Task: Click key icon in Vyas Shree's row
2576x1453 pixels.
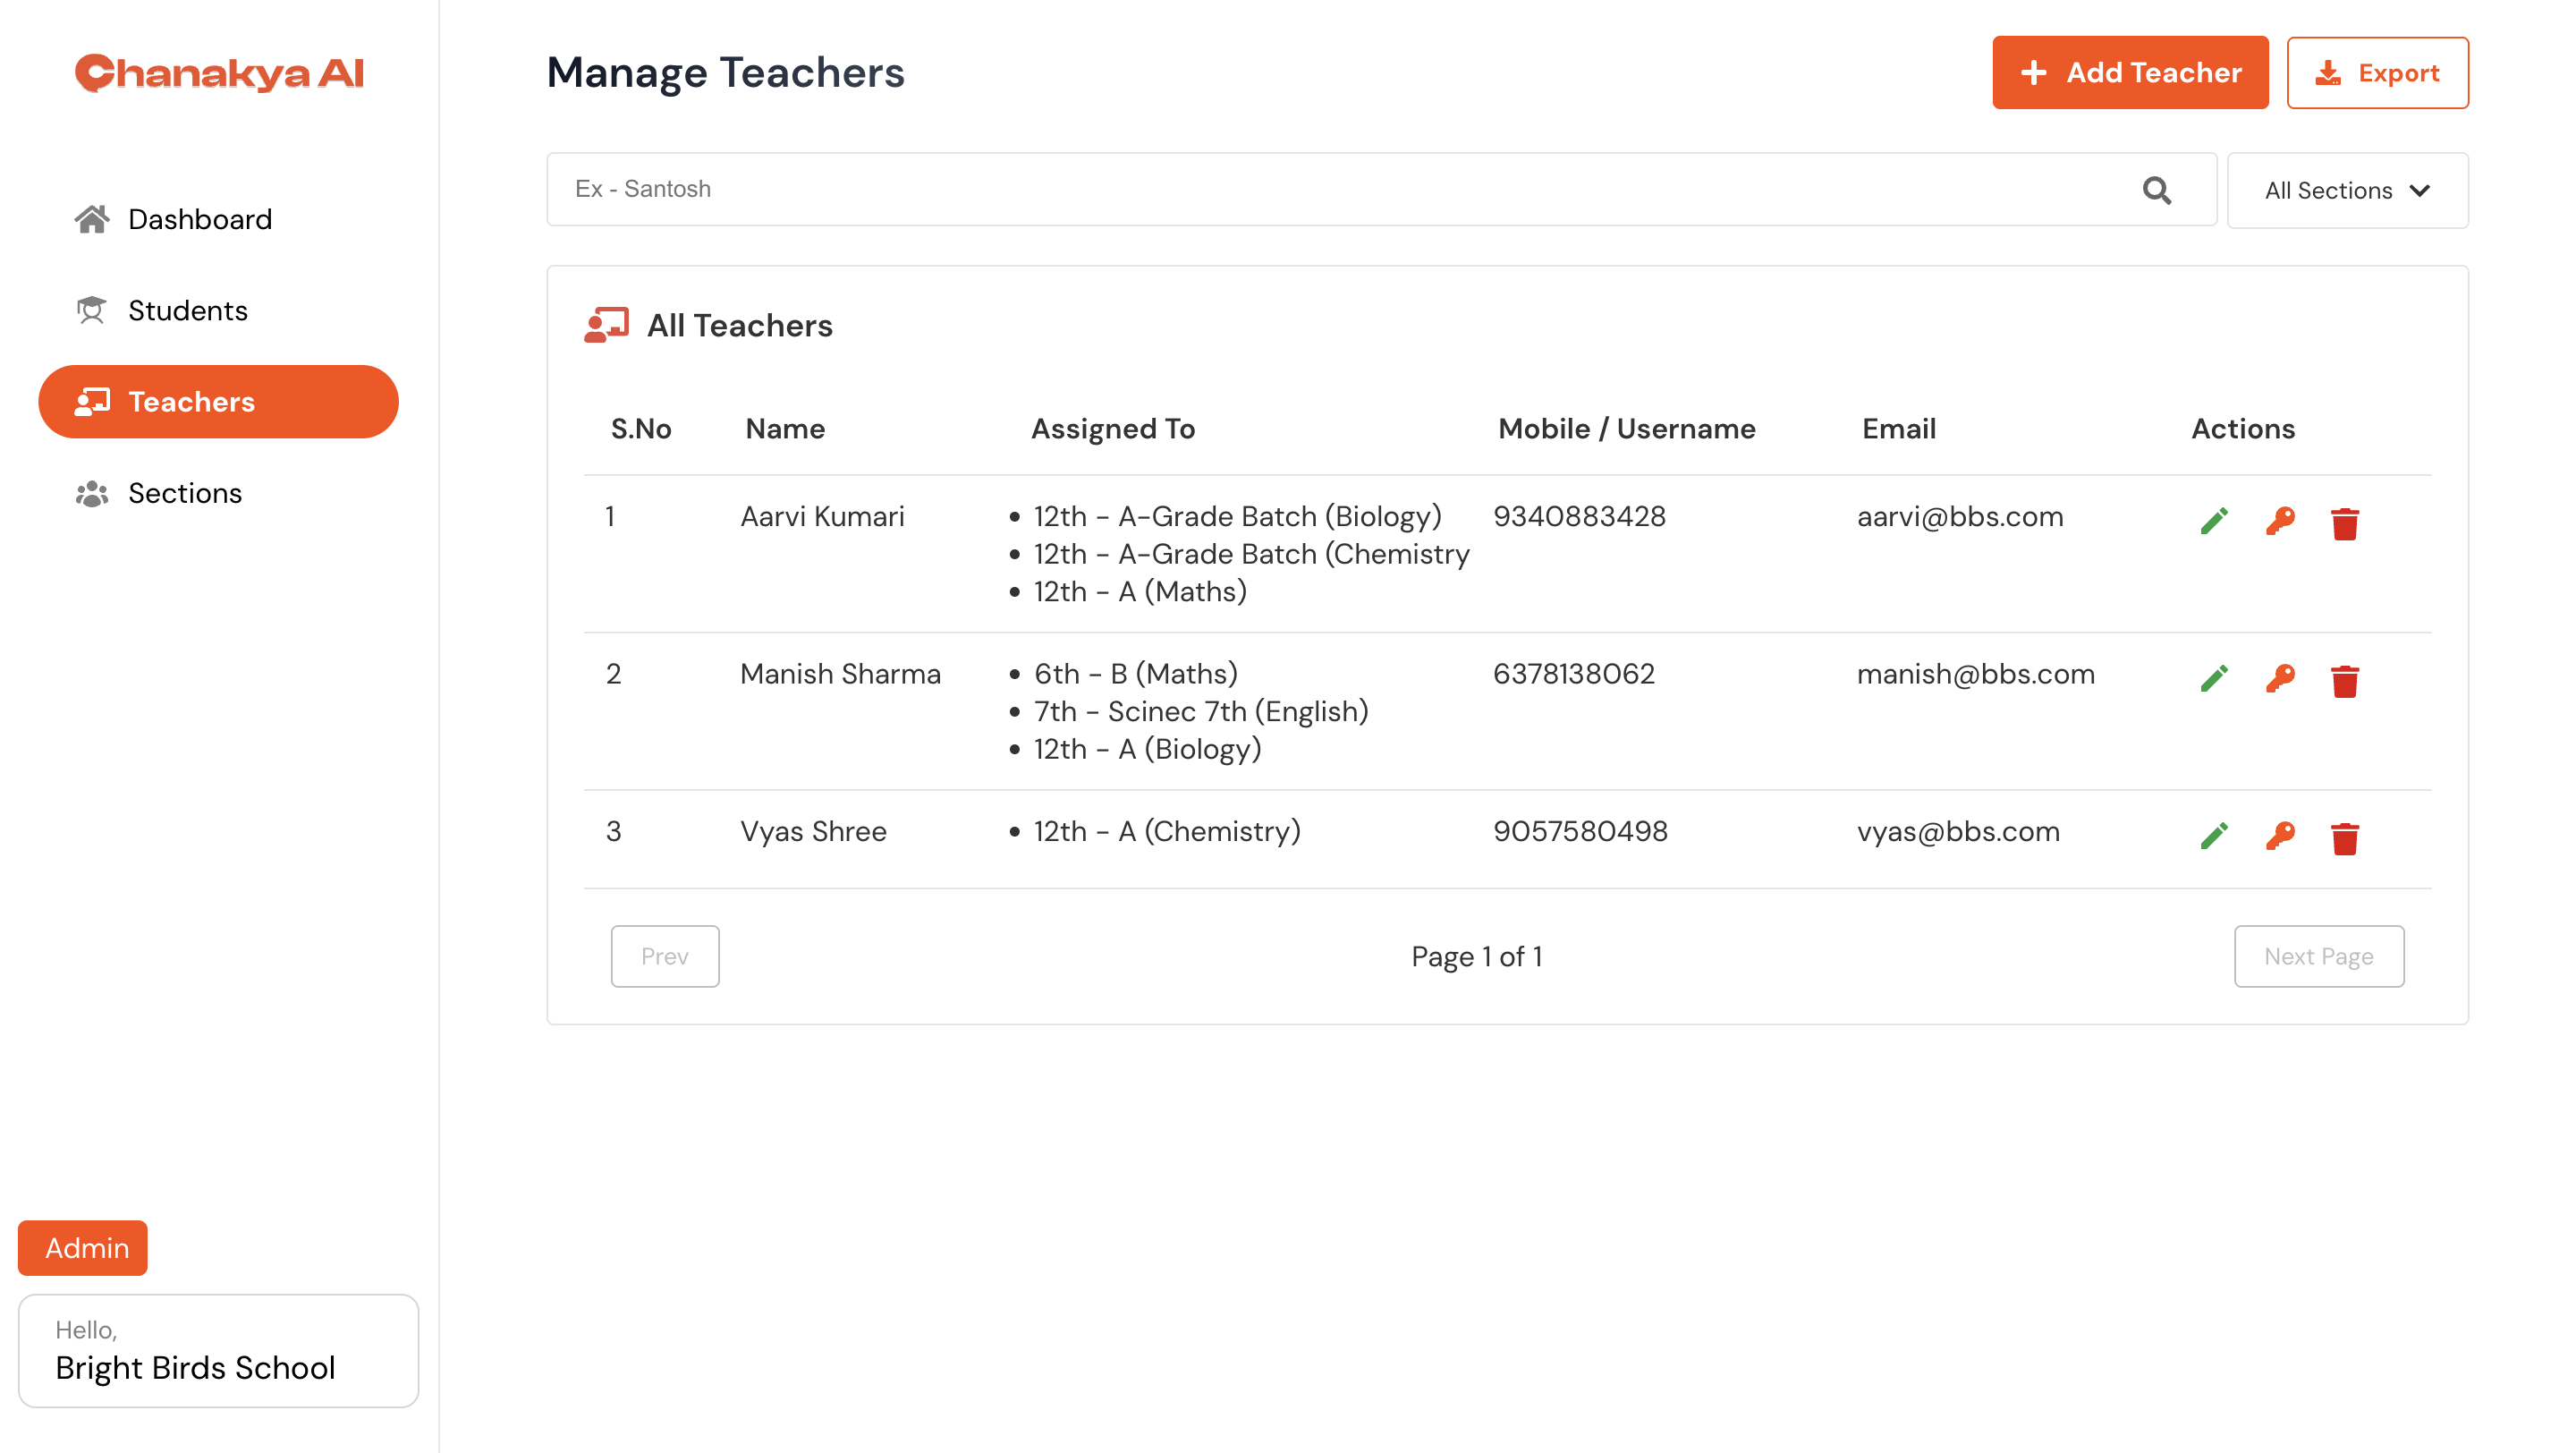Action: coord(2279,836)
